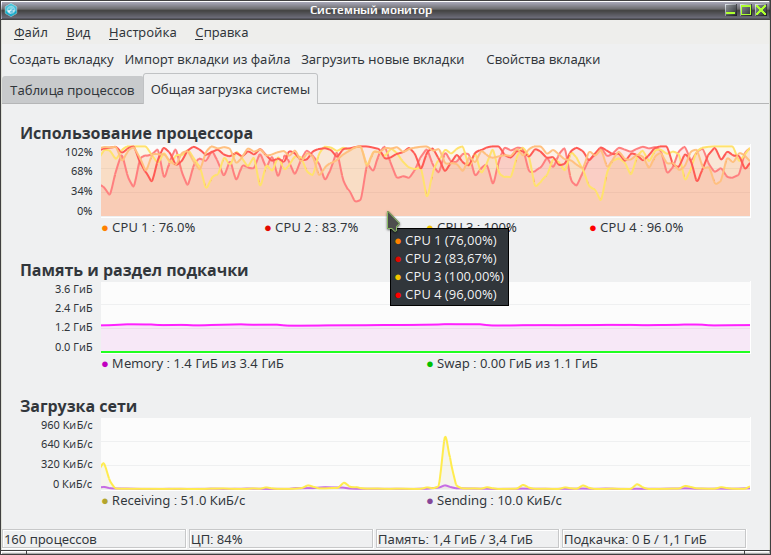The width and height of the screenshot is (771, 555).
Task: Open the Настройка menu
Action: pyautogui.click(x=143, y=33)
